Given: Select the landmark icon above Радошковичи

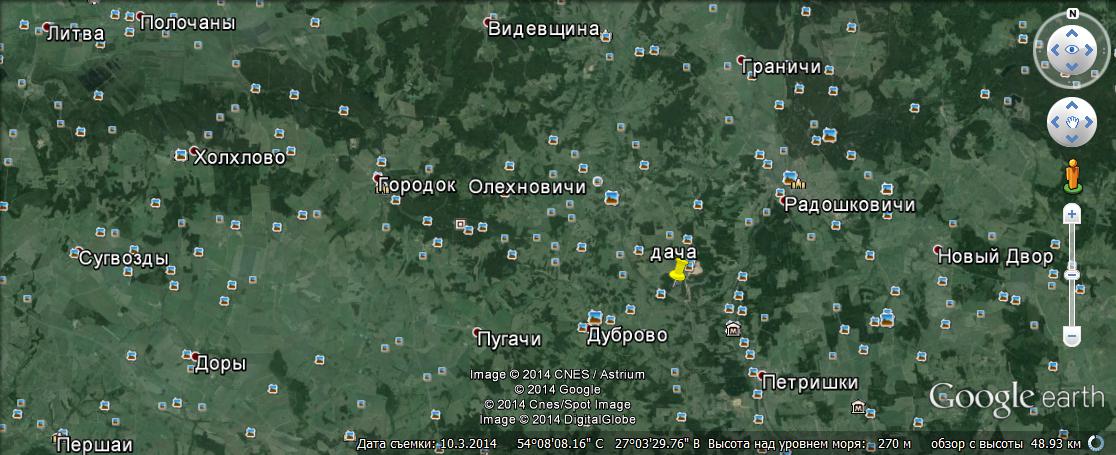Looking at the screenshot, I should pyautogui.click(x=795, y=179).
